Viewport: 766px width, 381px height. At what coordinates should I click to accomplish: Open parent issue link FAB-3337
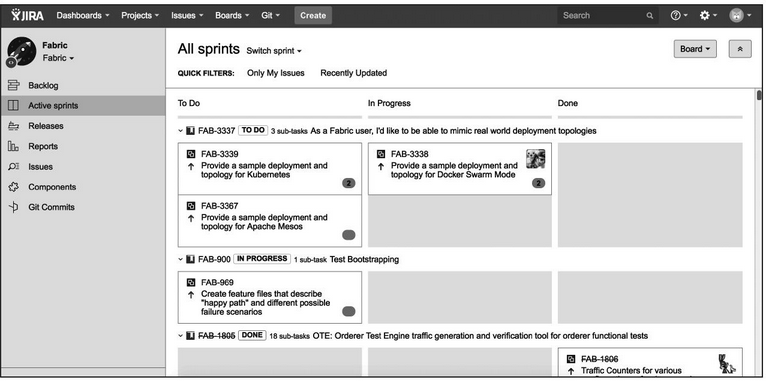click(217, 131)
